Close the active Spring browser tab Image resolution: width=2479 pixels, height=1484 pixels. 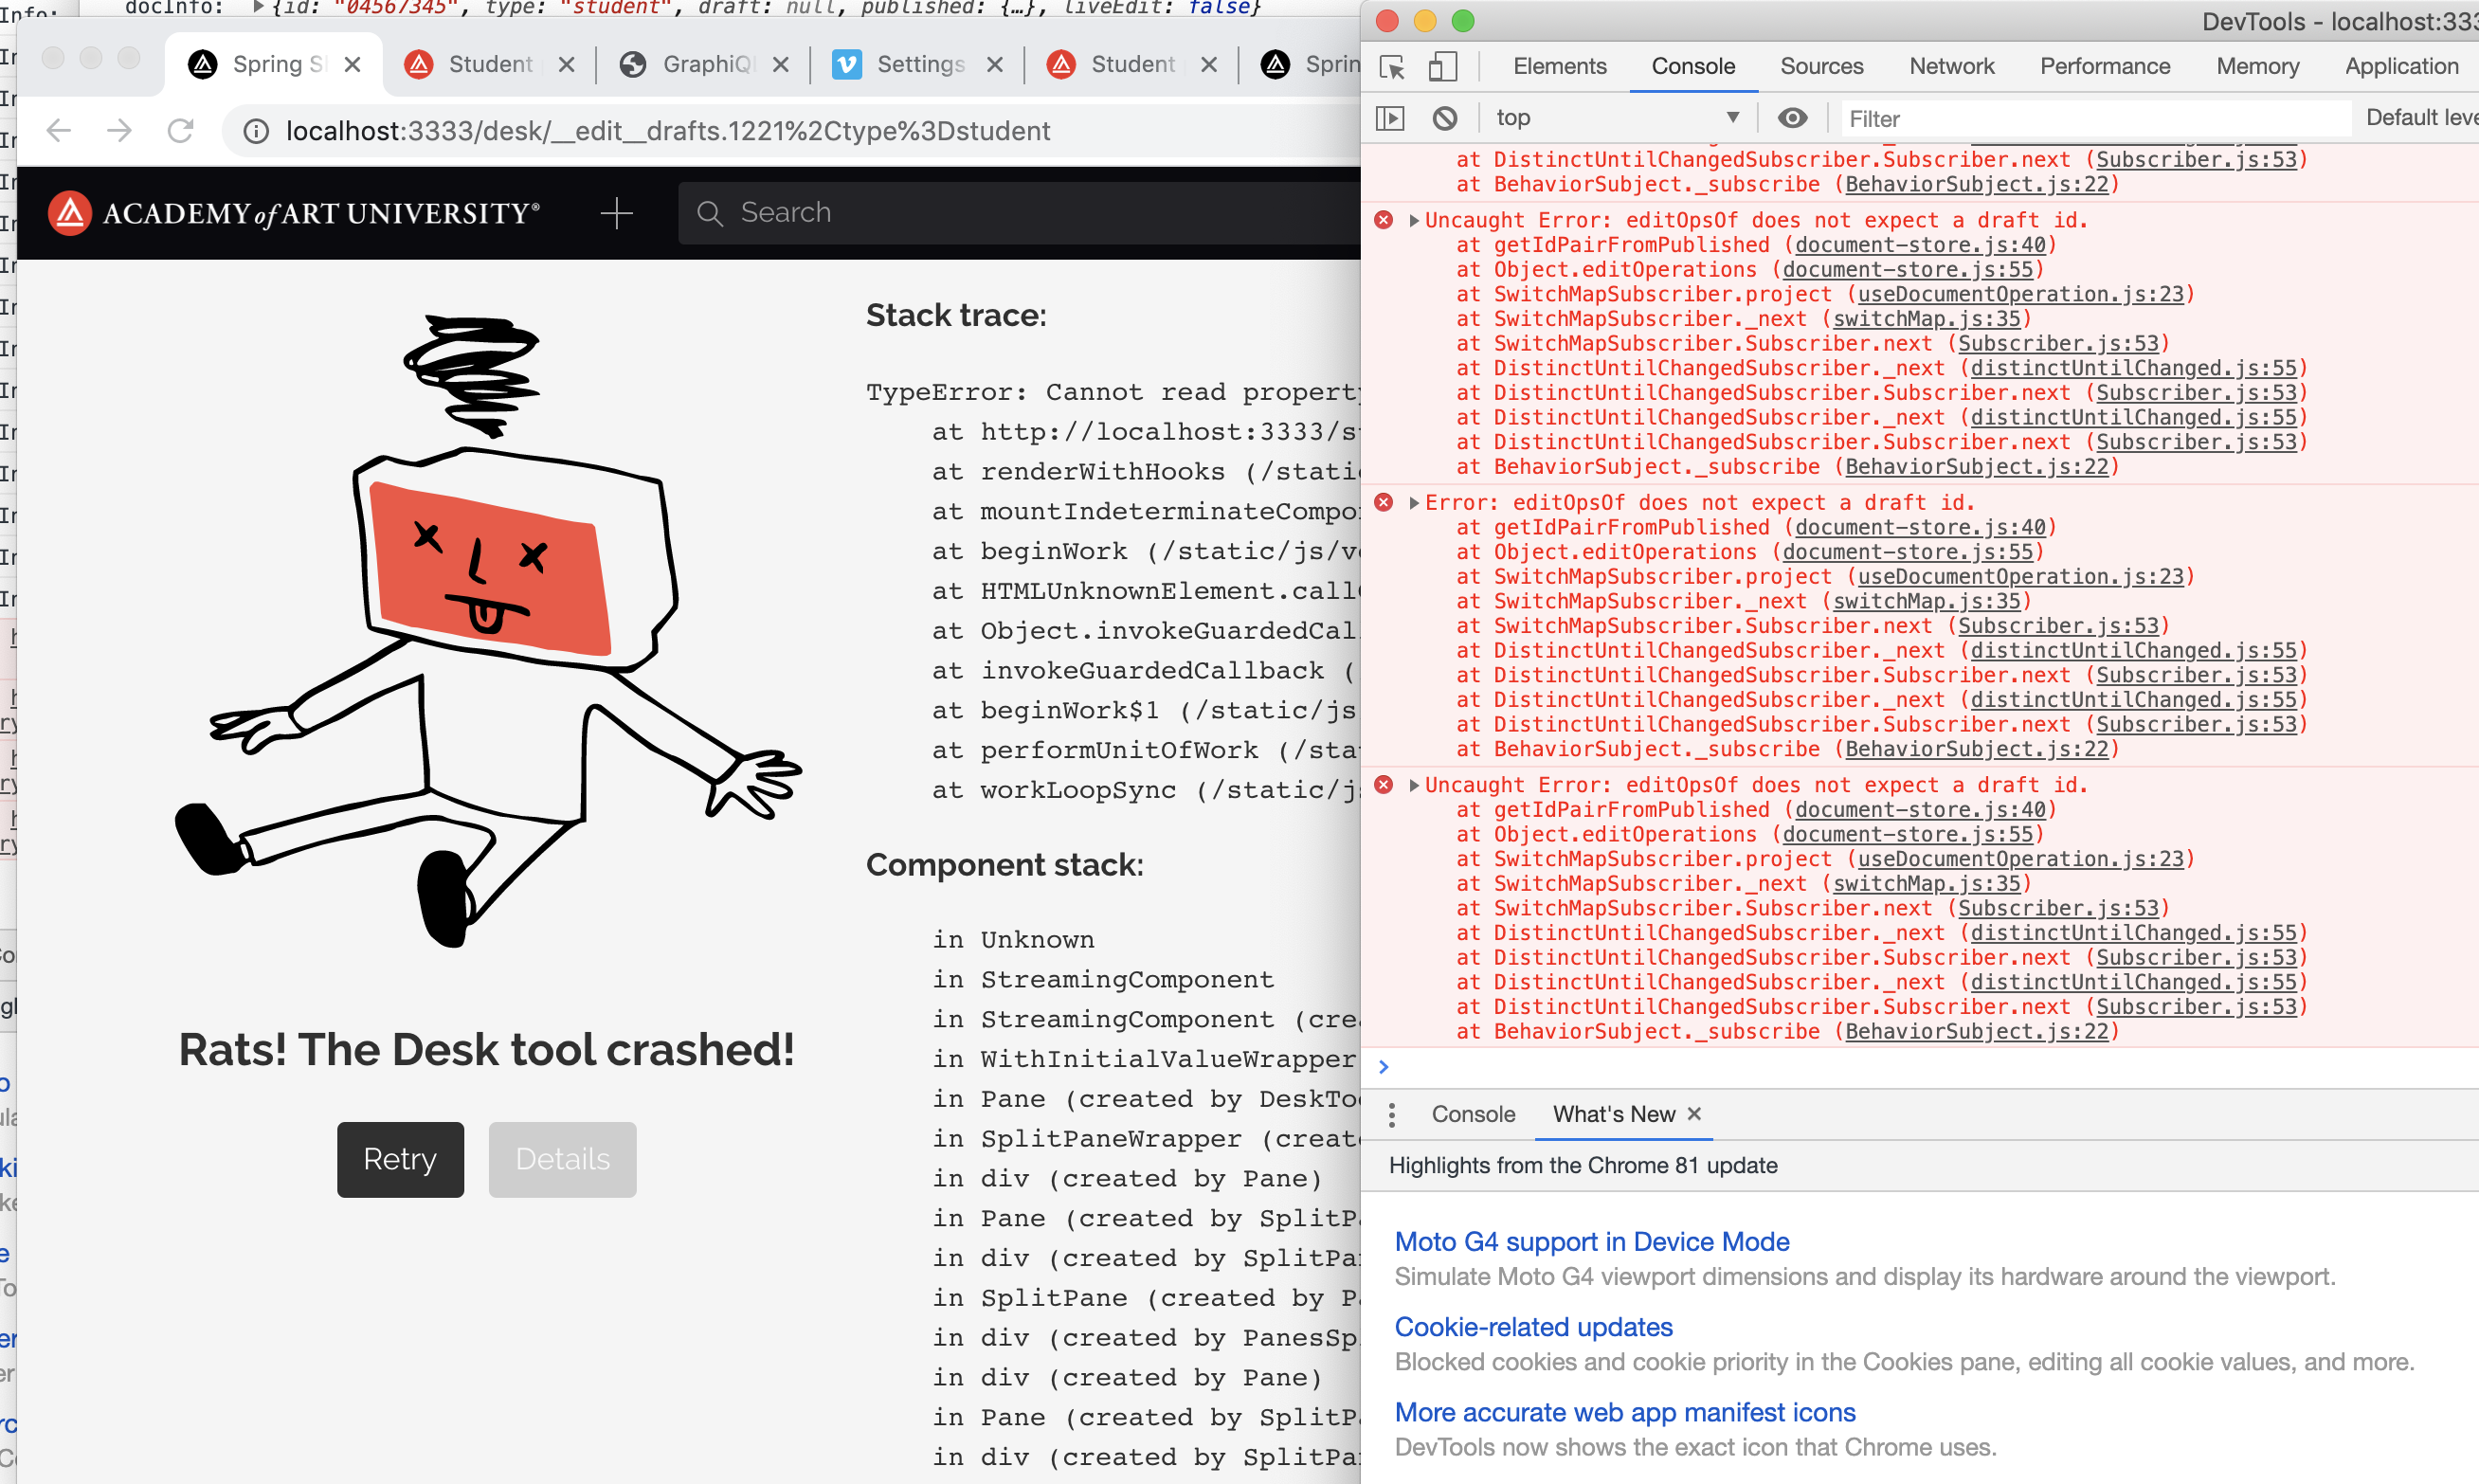[x=352, y=65]
